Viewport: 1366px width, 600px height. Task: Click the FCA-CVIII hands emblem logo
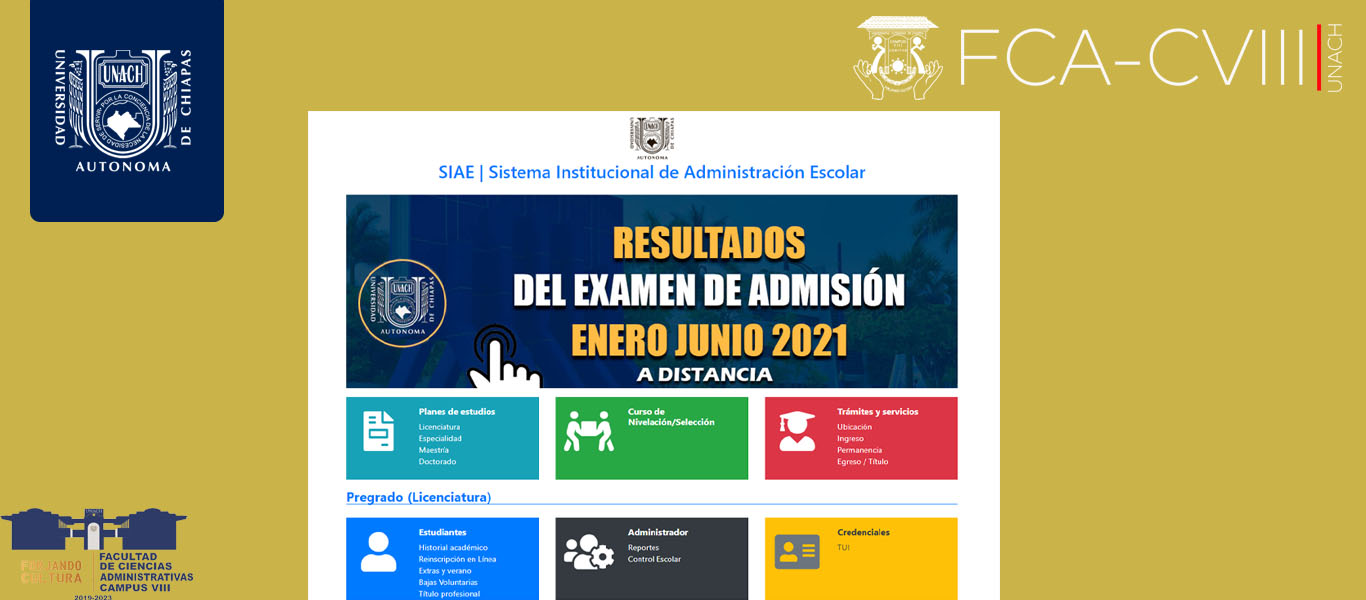(898, 58)
